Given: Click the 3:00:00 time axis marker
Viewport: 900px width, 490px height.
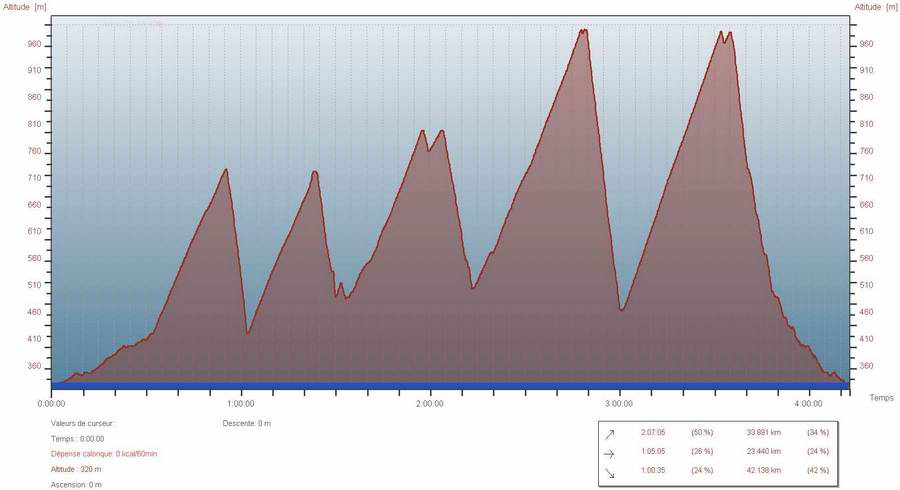Looking at the screenshot, I should coord(619,404).
